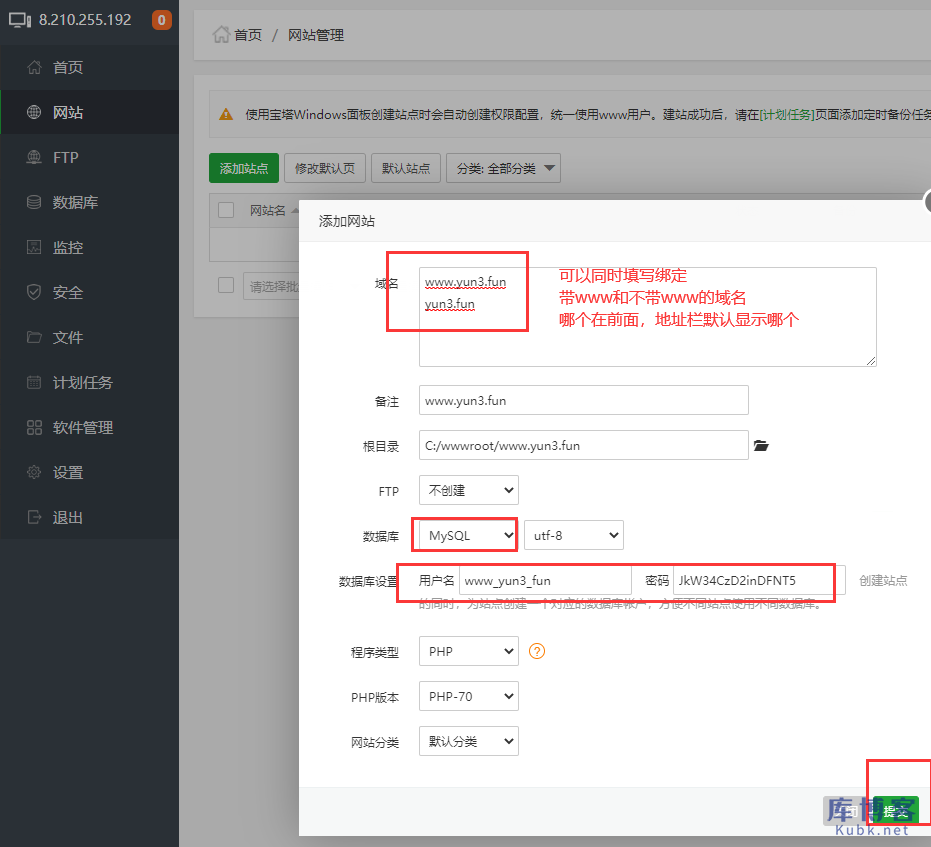This screenshot has width=931, height=847.
Task: Click the question mark beside 程序类型
Action: point(537,651)
